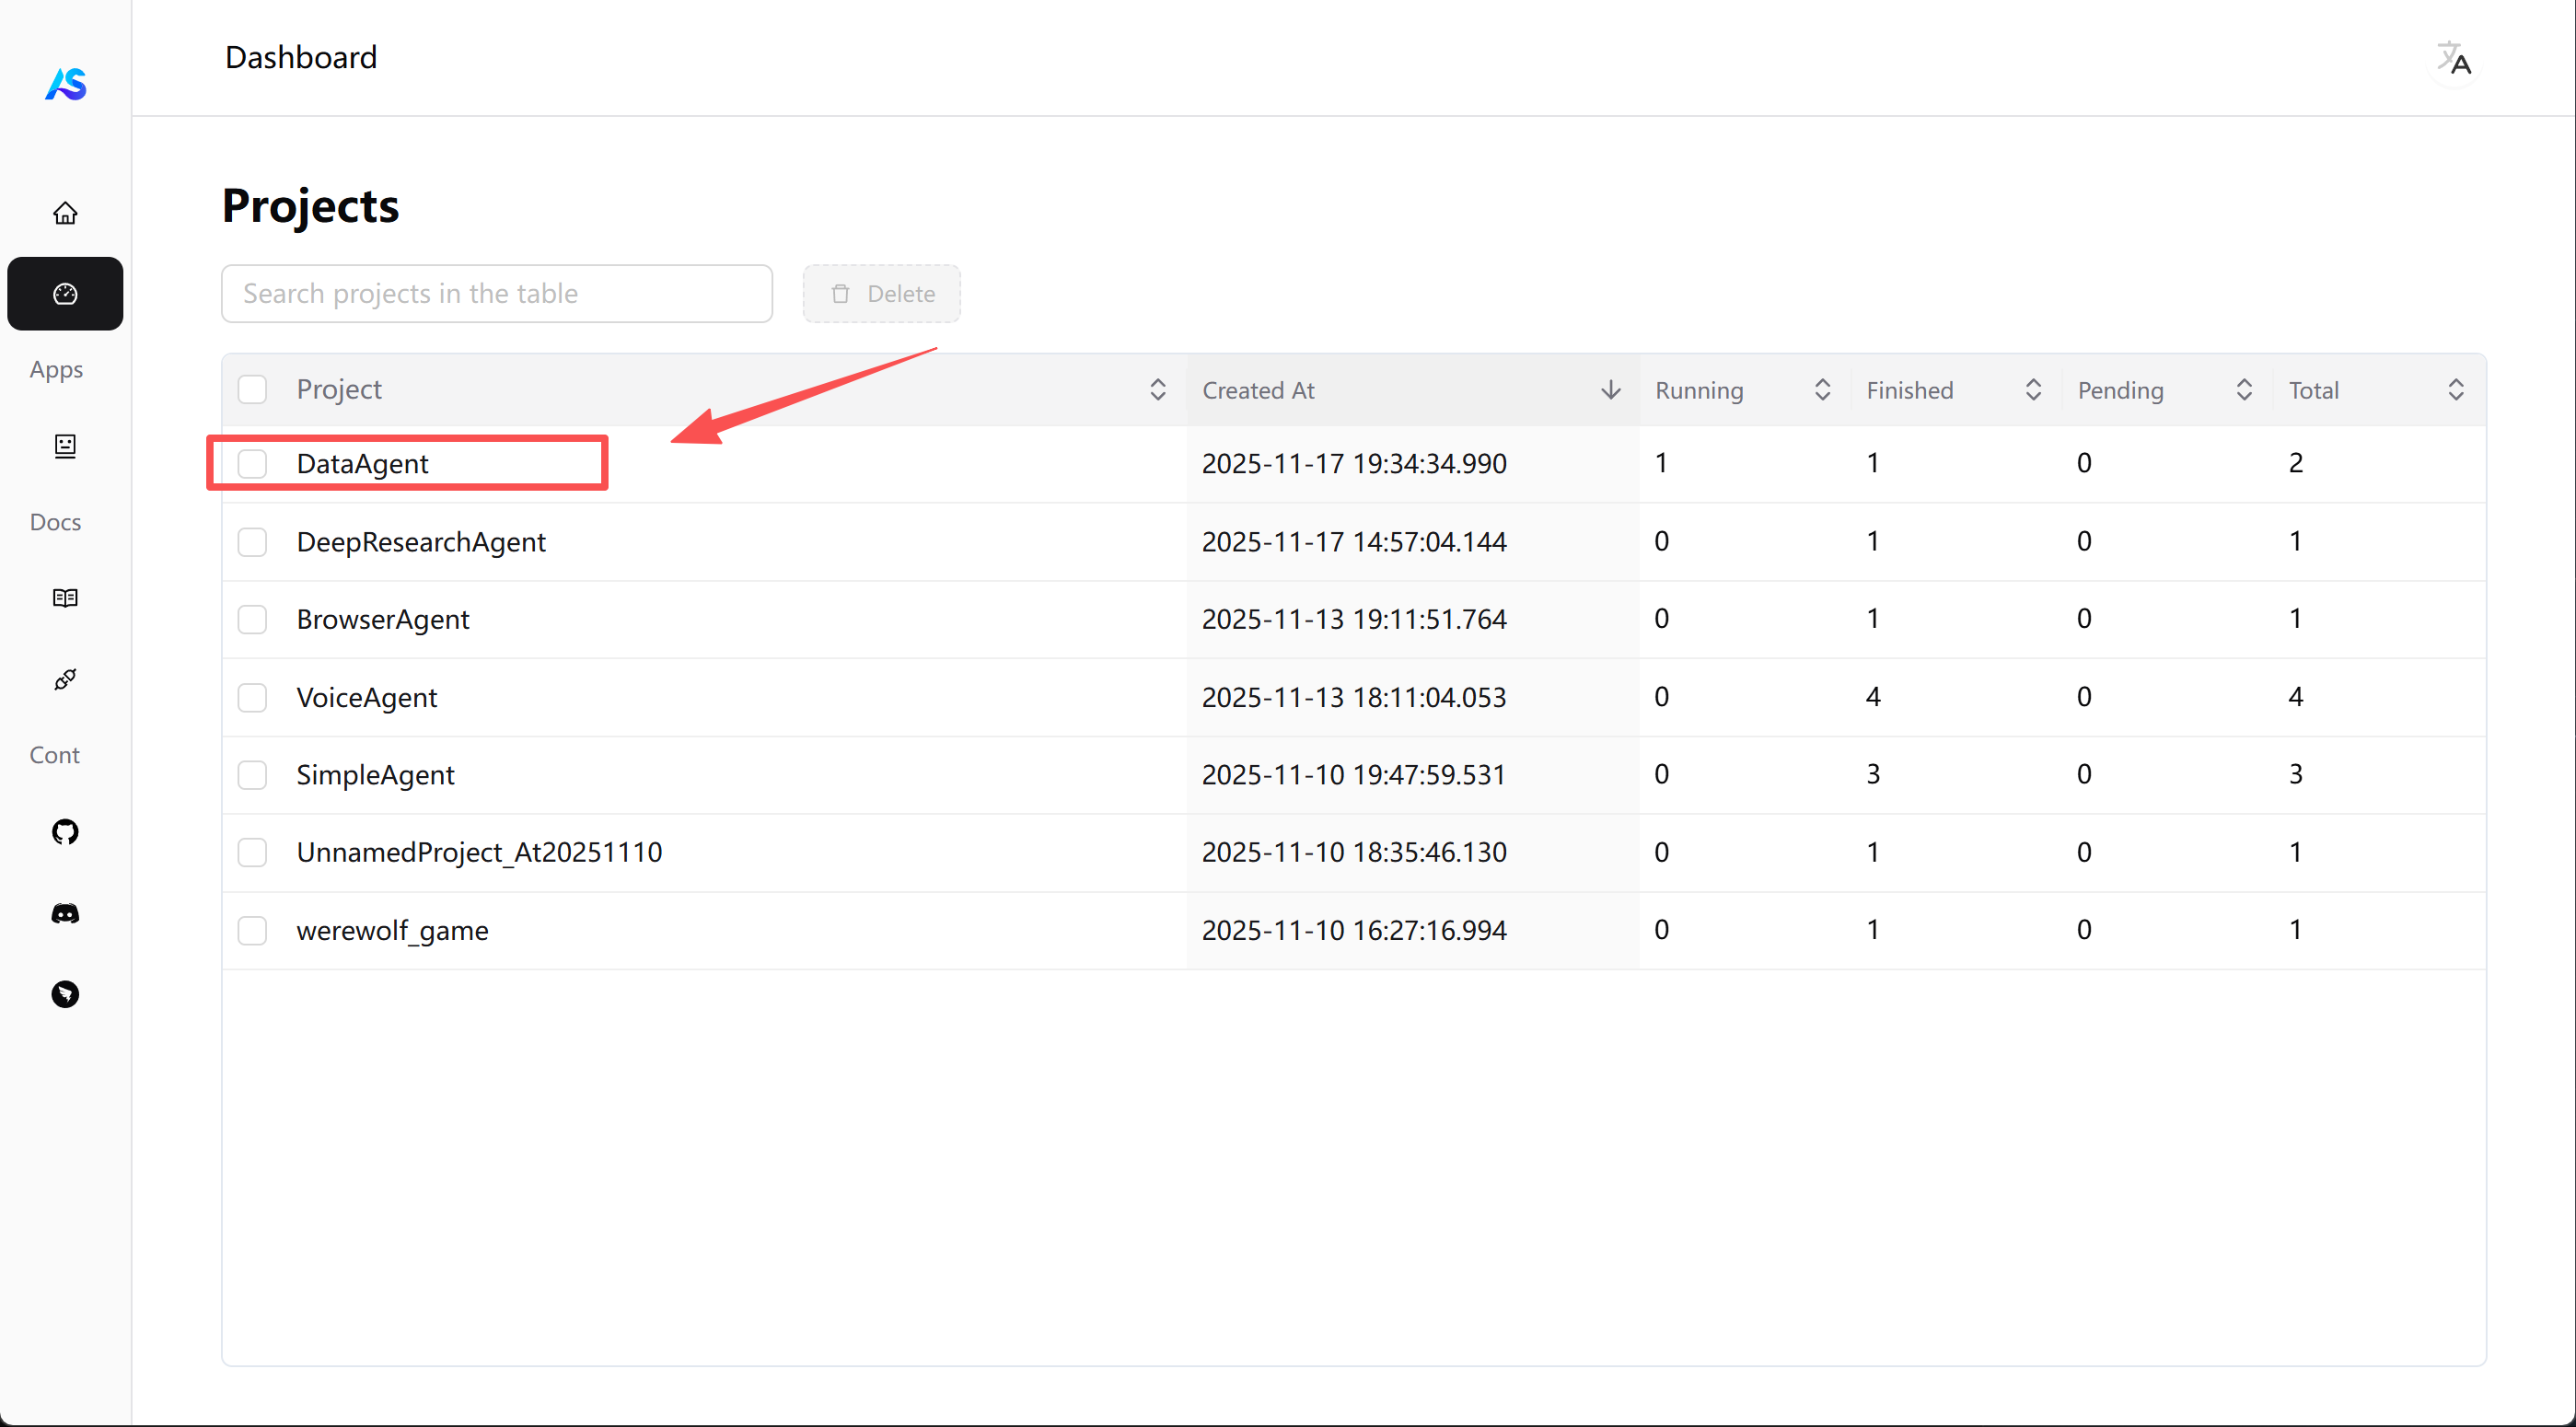Click timestamp 2025-11-10 18:35:46.130
Viewport: 2576px width, 1427px height.
[1354, 853]
